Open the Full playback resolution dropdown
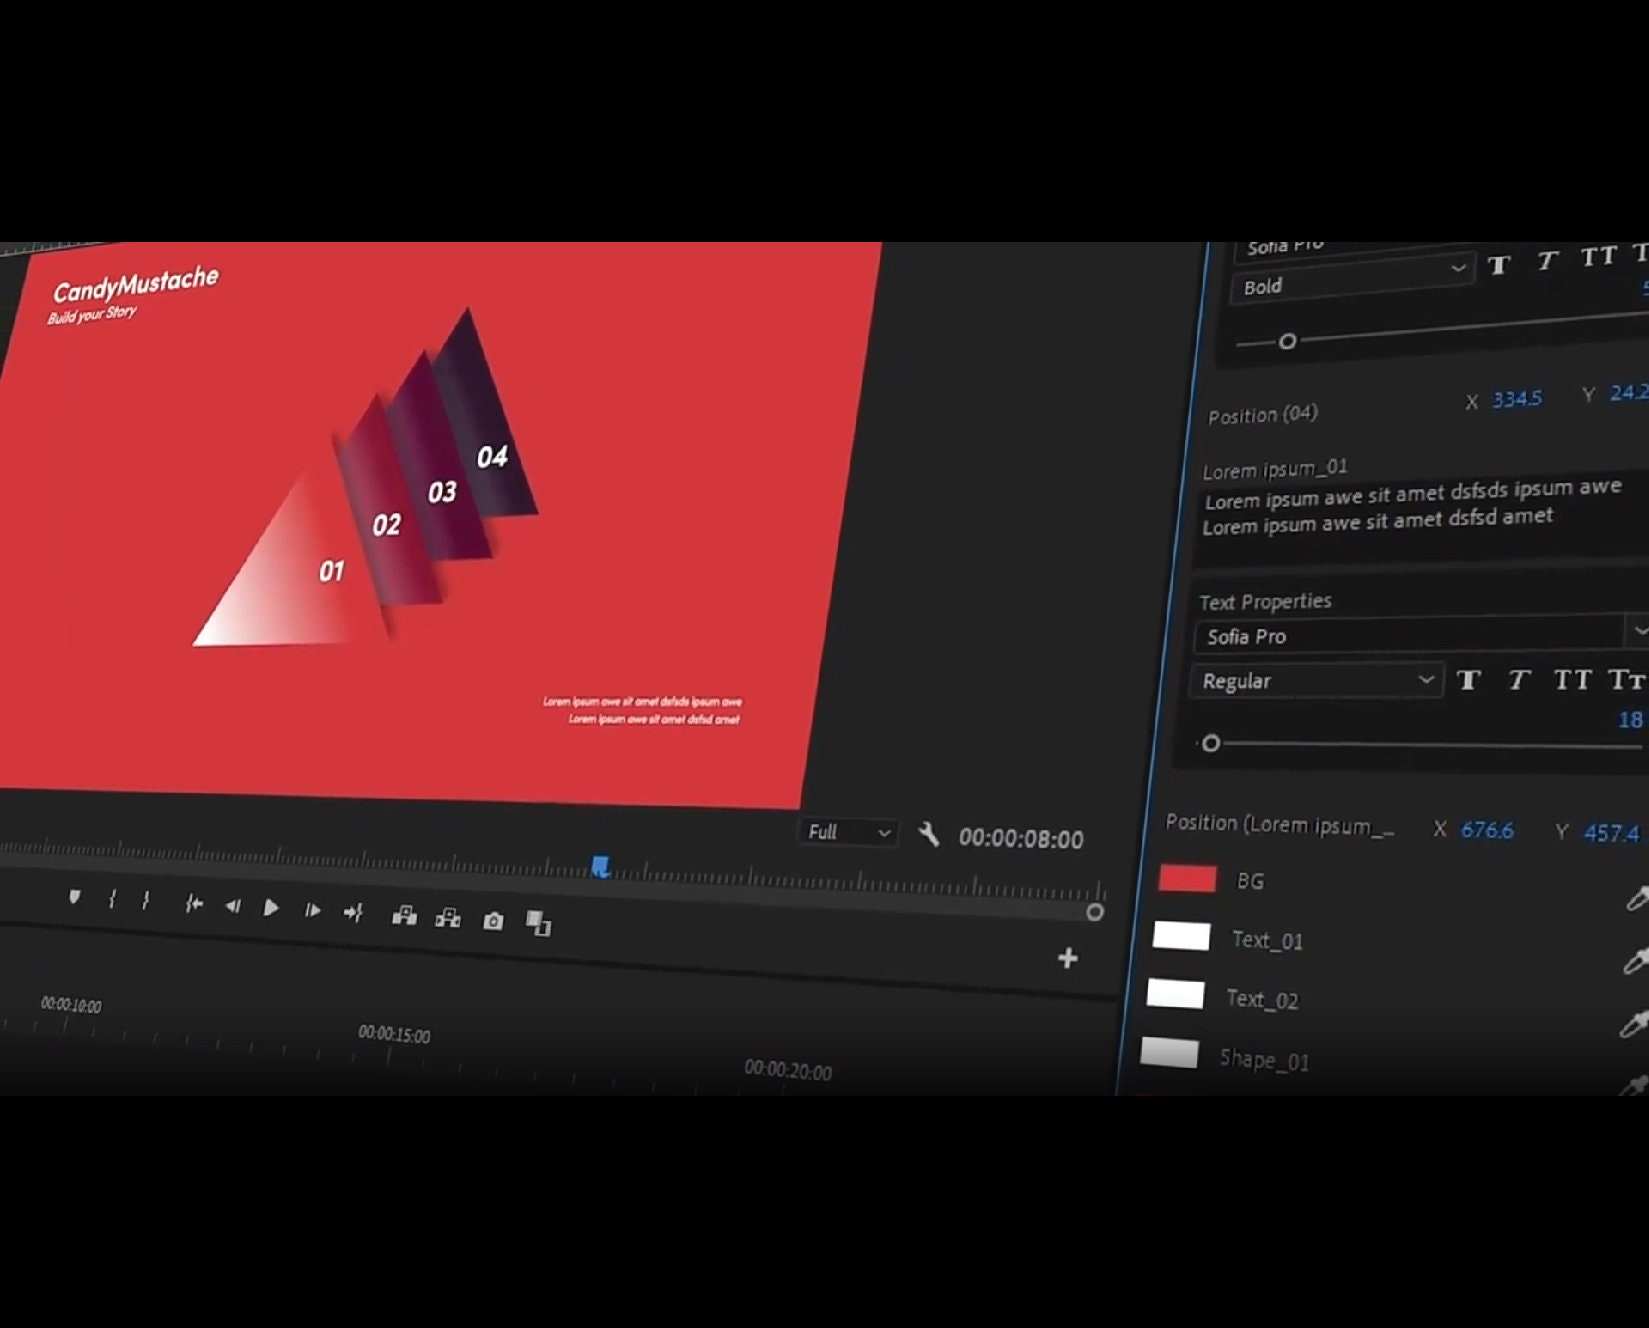1649x1328 pixels. click(846, 832)
